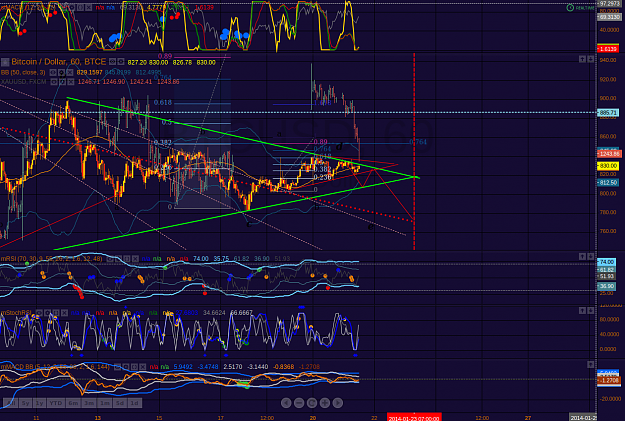Zoom out chart with minus button

click(299, 403)
